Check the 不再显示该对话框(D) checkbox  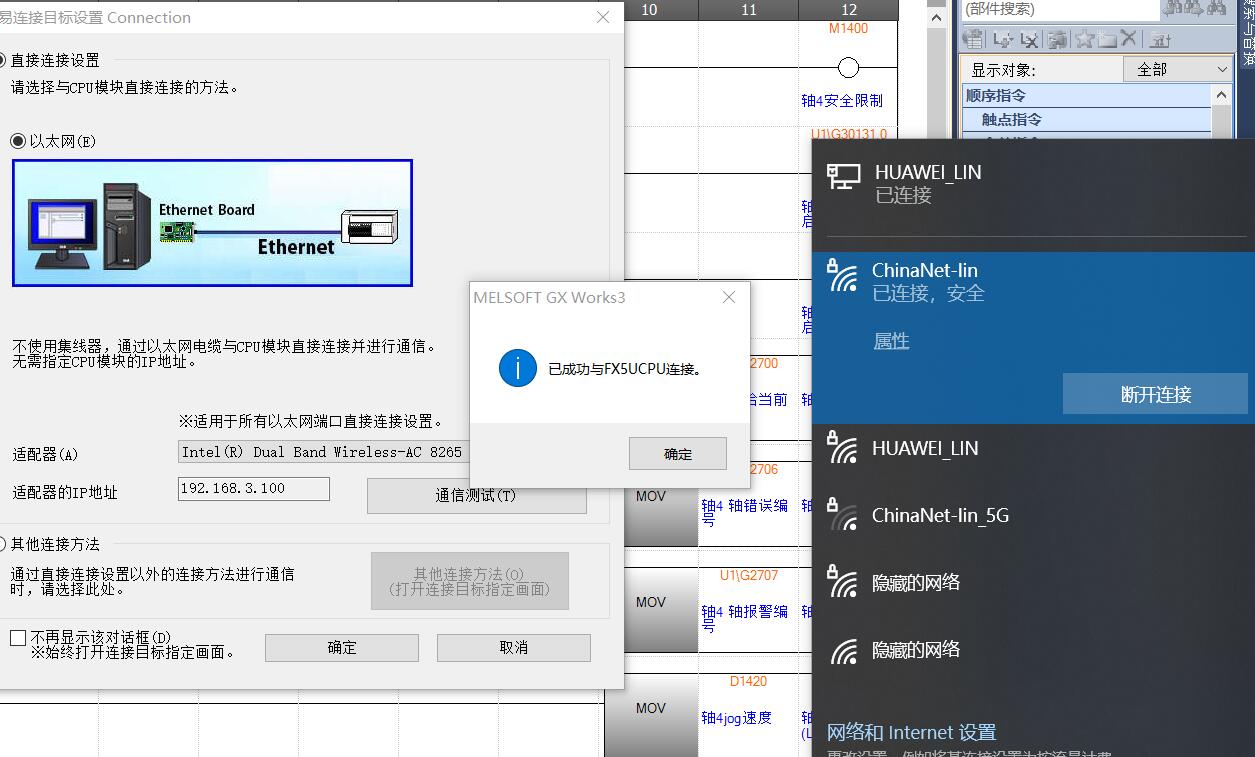pos(18,637)
